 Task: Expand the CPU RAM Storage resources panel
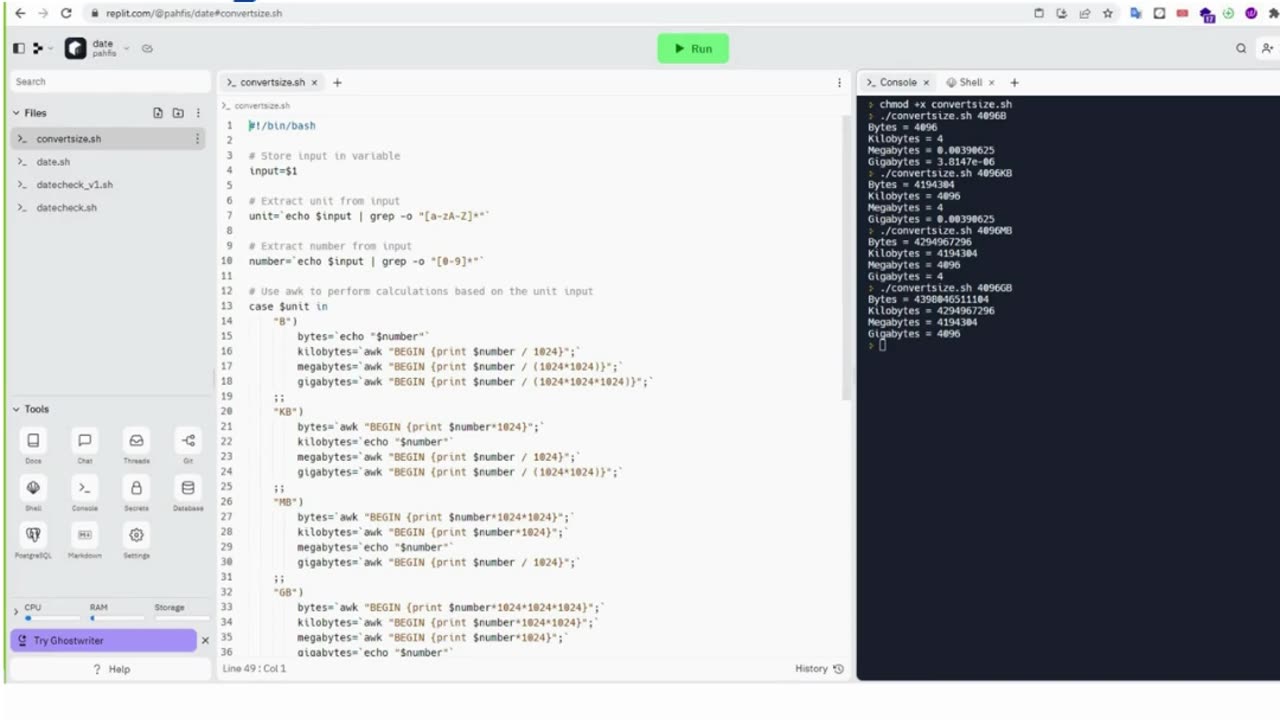(16, 610)
